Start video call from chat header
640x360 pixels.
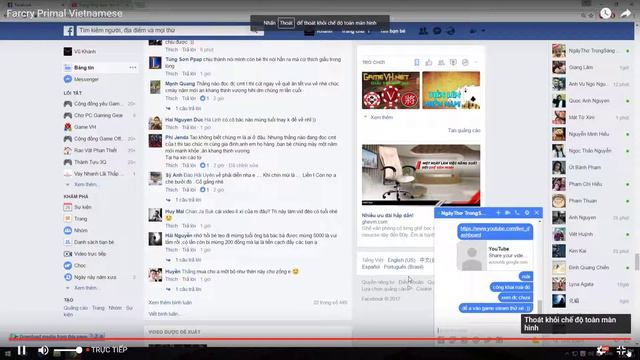507,213
